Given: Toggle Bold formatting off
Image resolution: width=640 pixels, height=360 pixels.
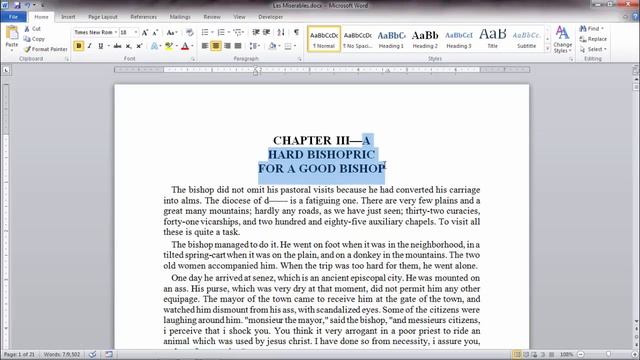Looking at the screenshot, I should click(79, 46).
